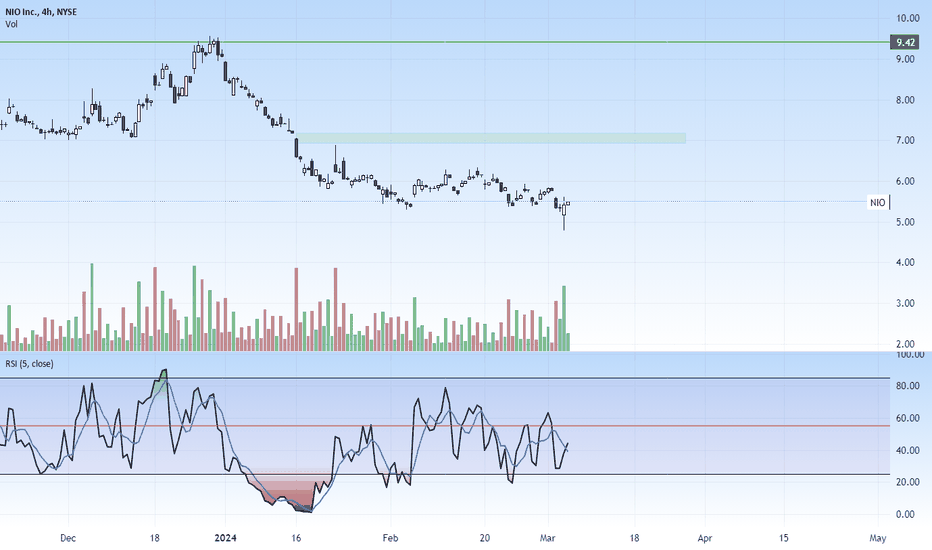Click the 20.00 RSI axis label
Viewport: 932px width, 550px height.
(908, 482)
